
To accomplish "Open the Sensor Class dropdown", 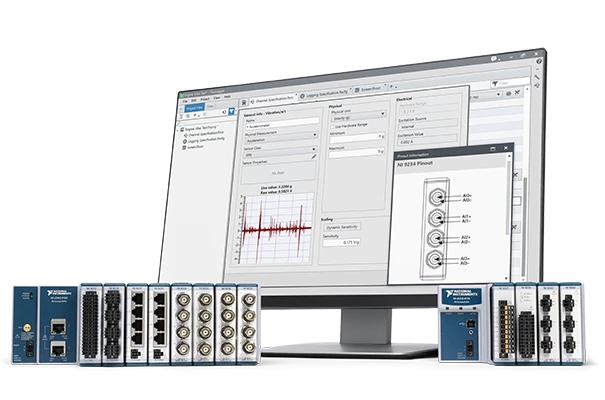I will click(x=312, y=149).
